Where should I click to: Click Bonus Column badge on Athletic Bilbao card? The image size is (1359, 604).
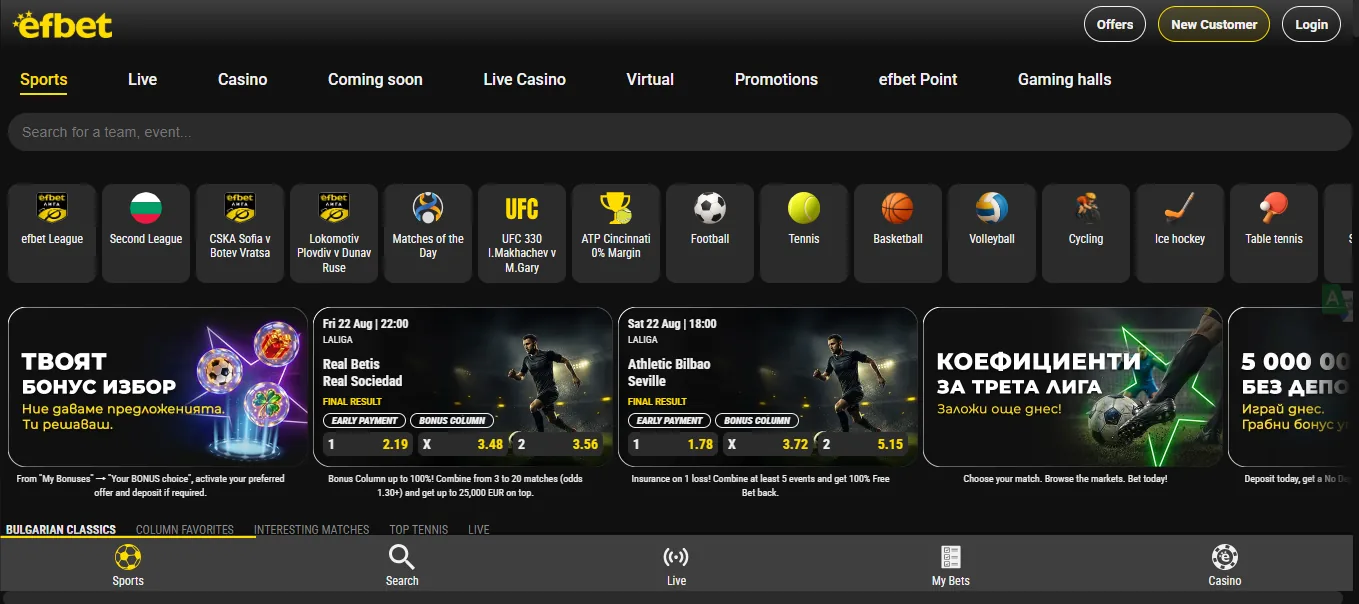[x=757, y=420]
